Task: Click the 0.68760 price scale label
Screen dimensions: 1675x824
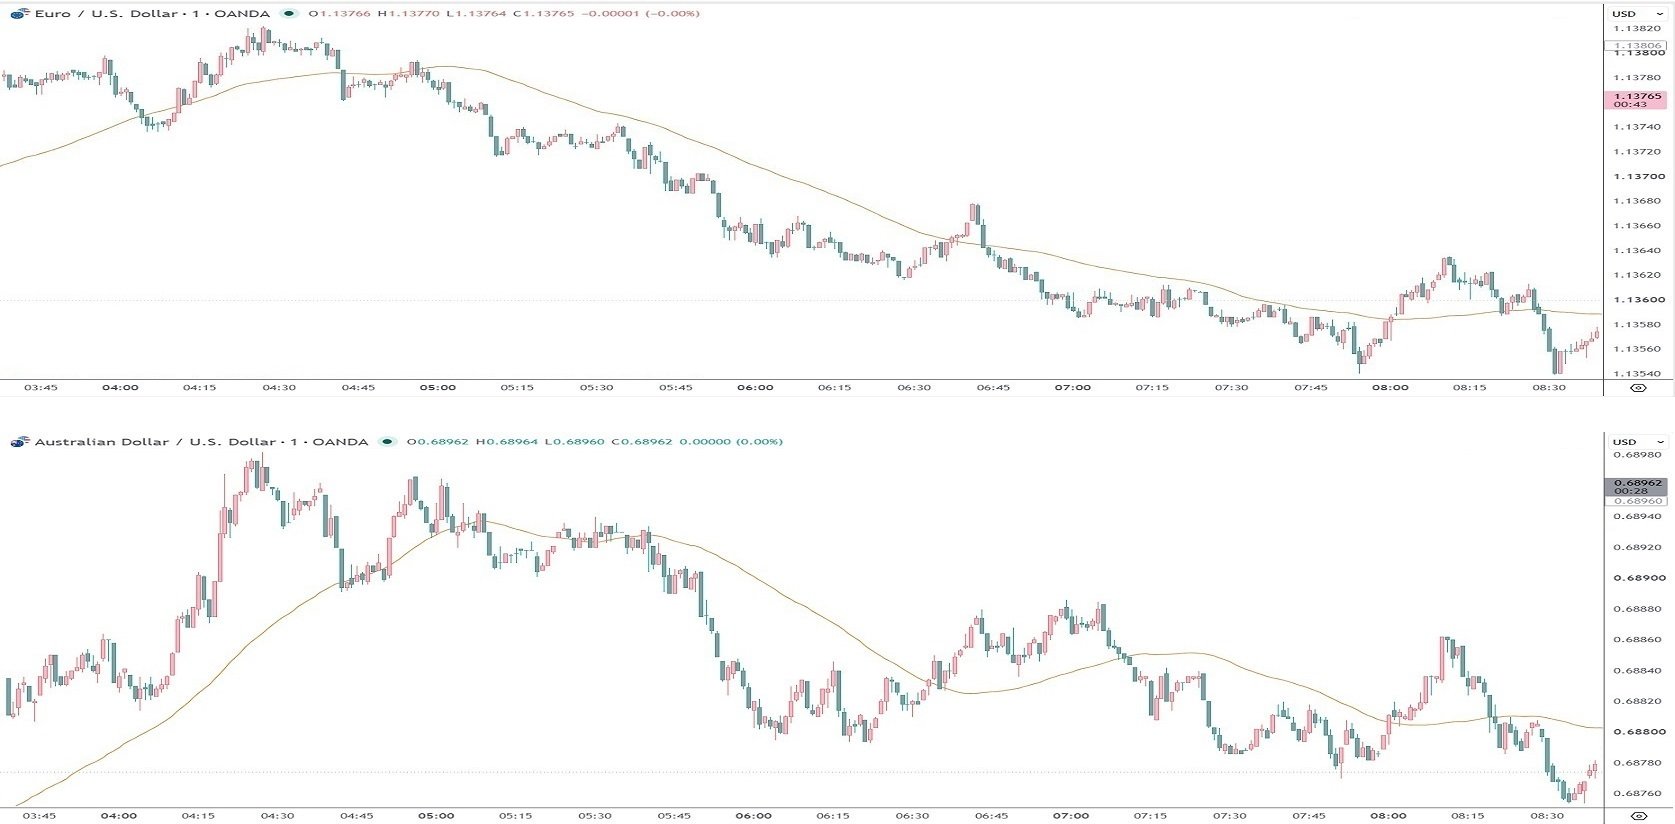Action: coord(1637,794)
